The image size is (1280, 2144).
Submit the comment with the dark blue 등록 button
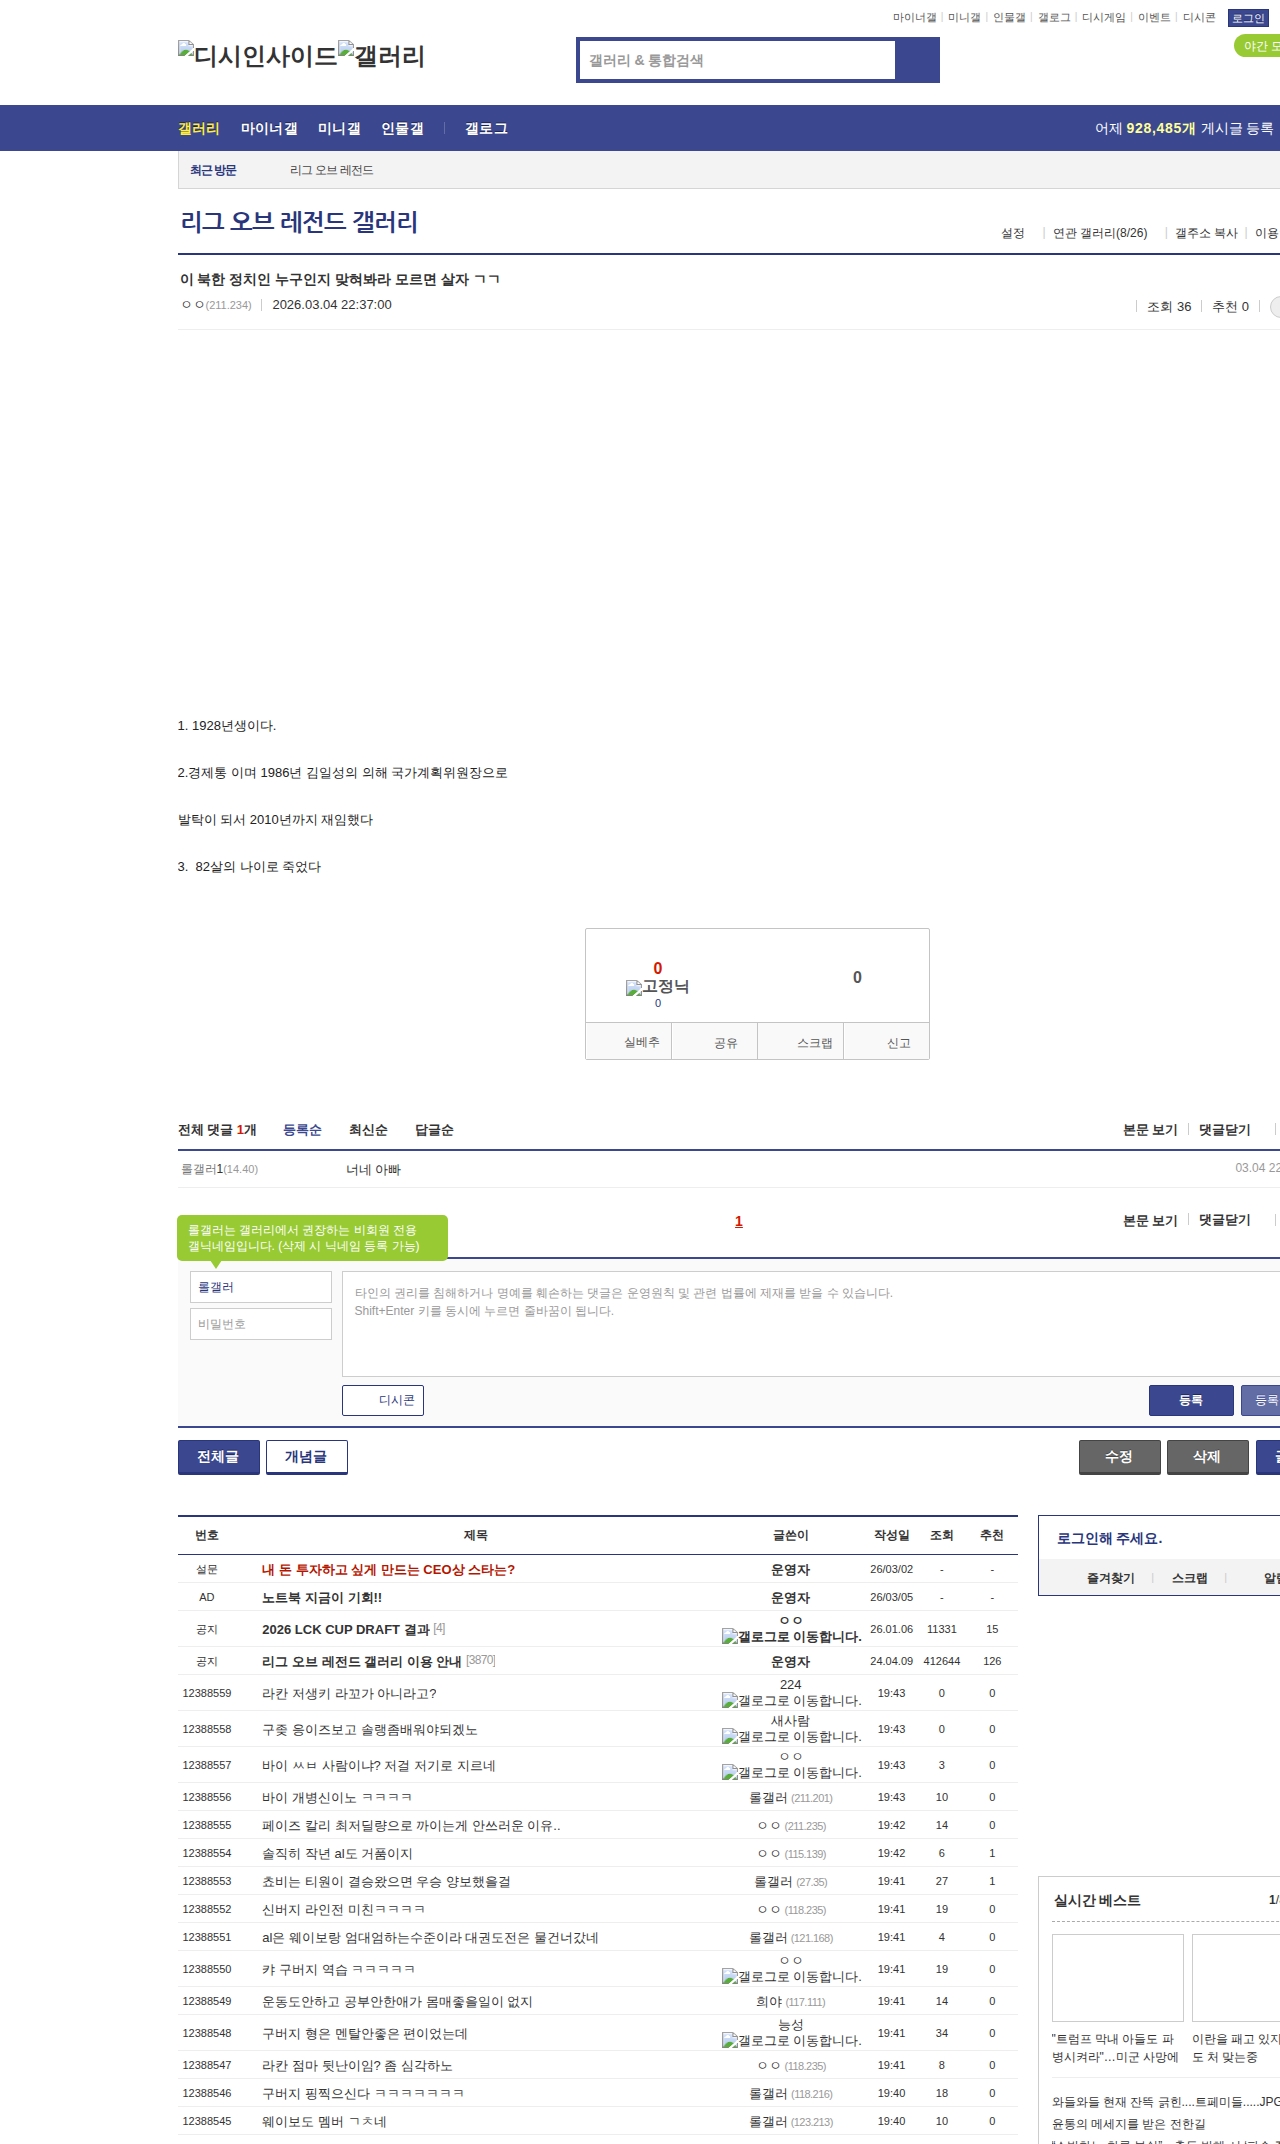tap(1191, 1400)
